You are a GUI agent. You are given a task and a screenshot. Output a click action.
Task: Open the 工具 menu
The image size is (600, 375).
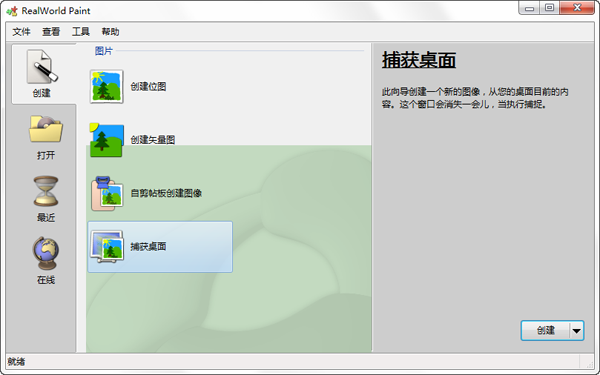coord(81,32)
